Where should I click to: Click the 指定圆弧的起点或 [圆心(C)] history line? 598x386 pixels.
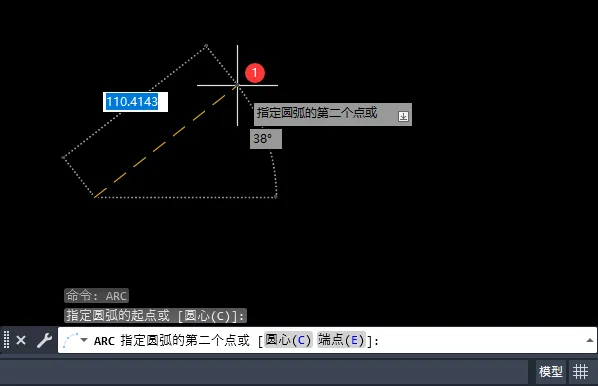pyautogui.click(x=156, y=316)
